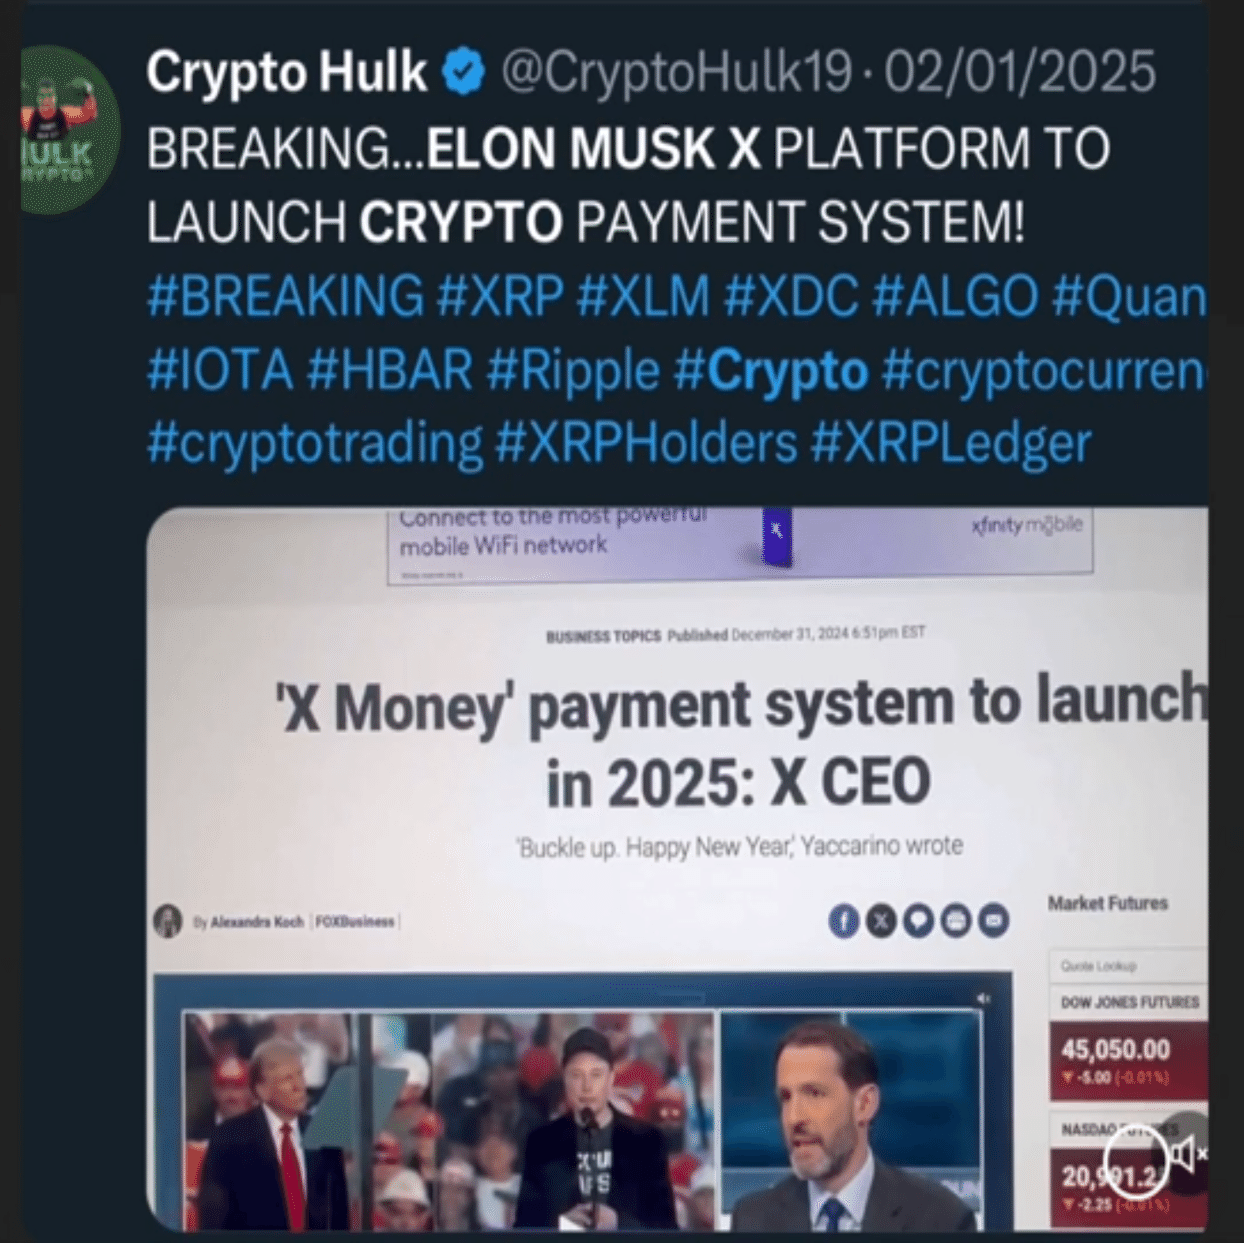Open the #BREAKING hashtag
The height and width of the screenshot is (1244, 1244).
tap(286, 297)
